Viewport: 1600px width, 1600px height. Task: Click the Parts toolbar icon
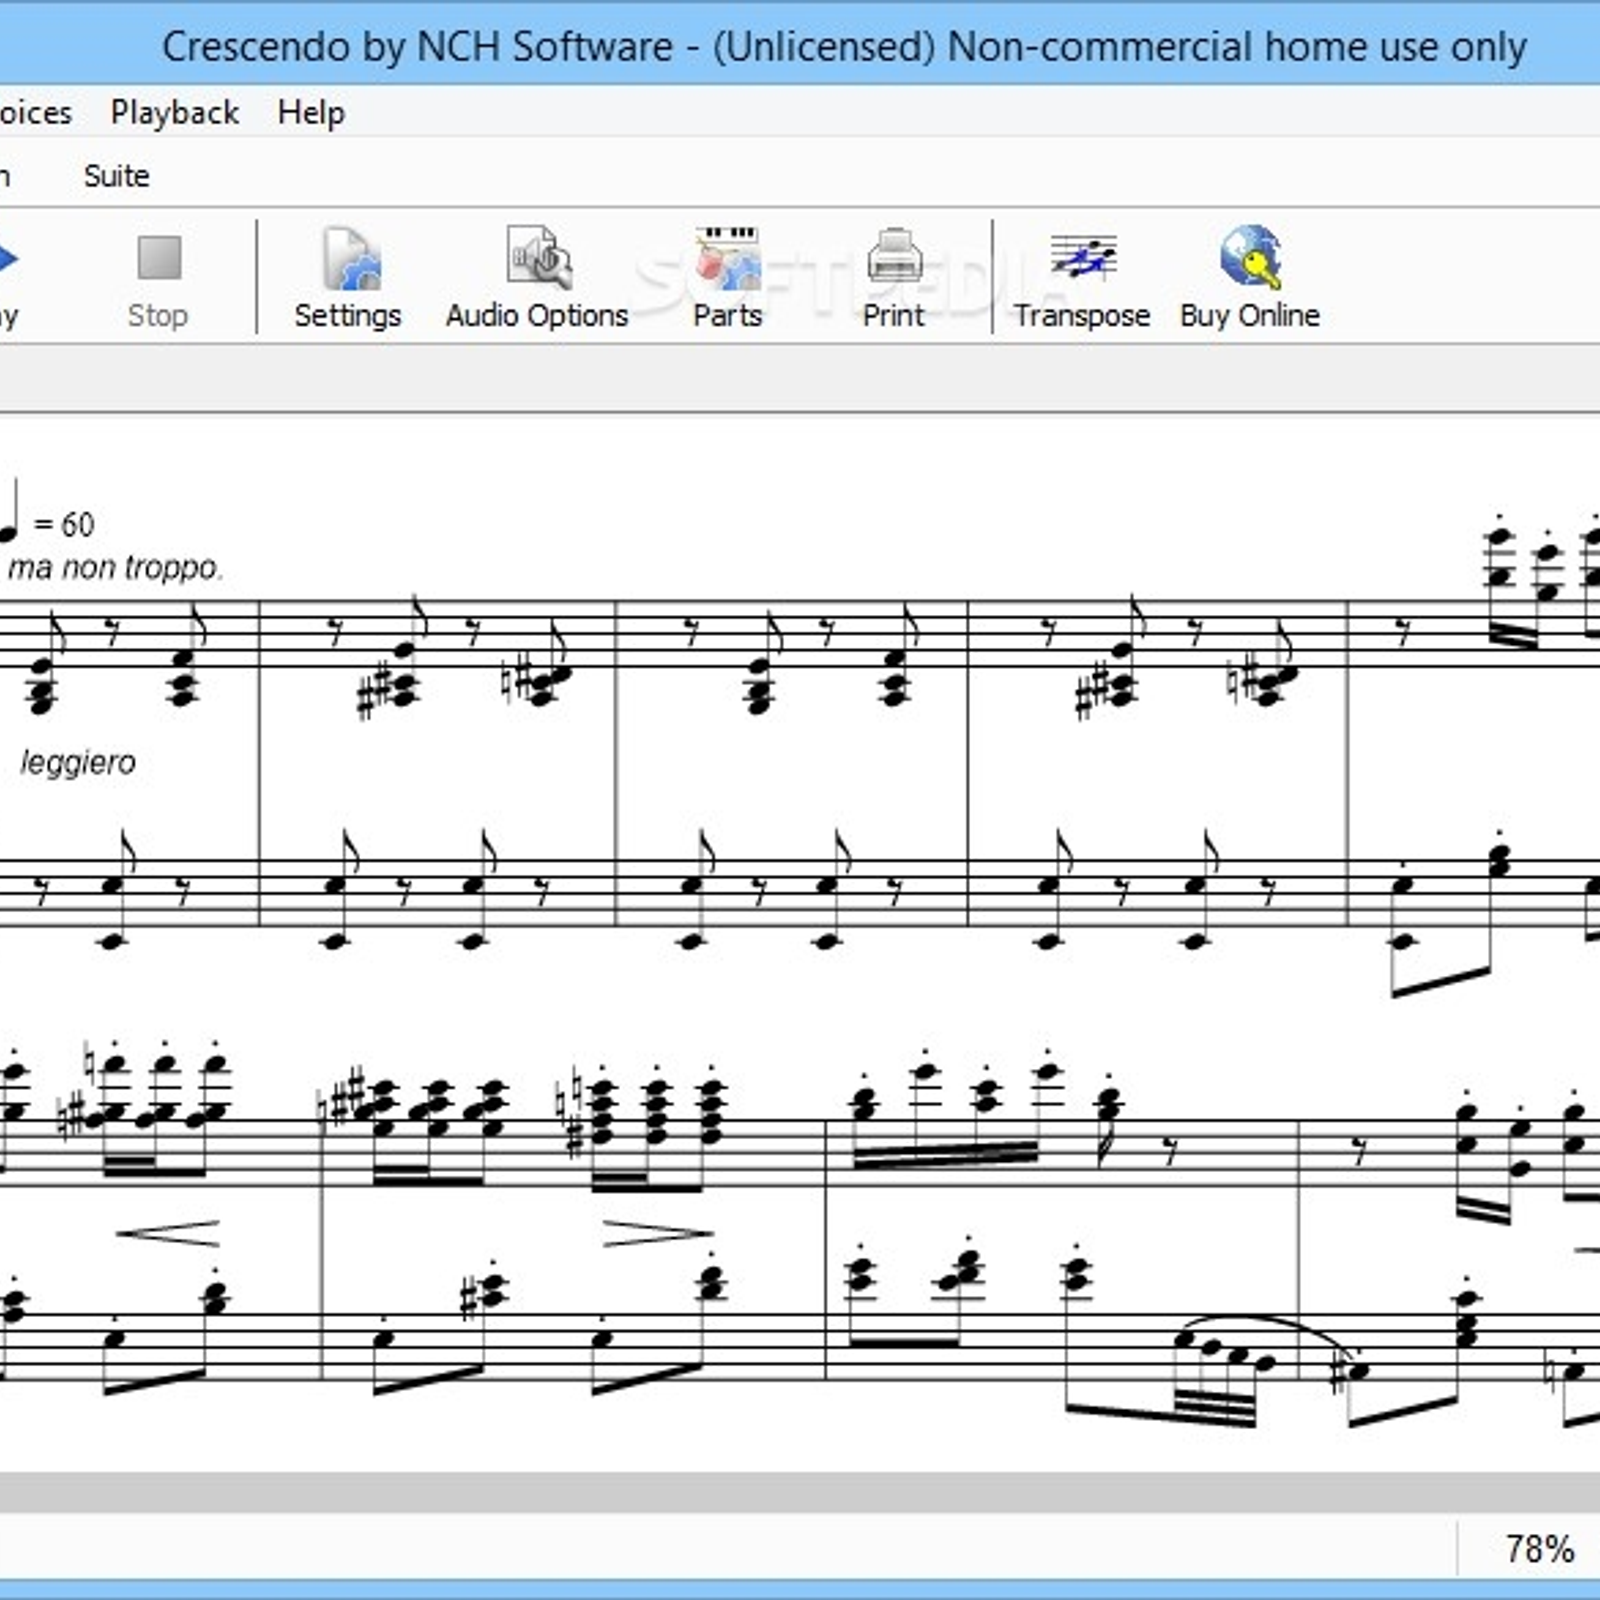727,279
